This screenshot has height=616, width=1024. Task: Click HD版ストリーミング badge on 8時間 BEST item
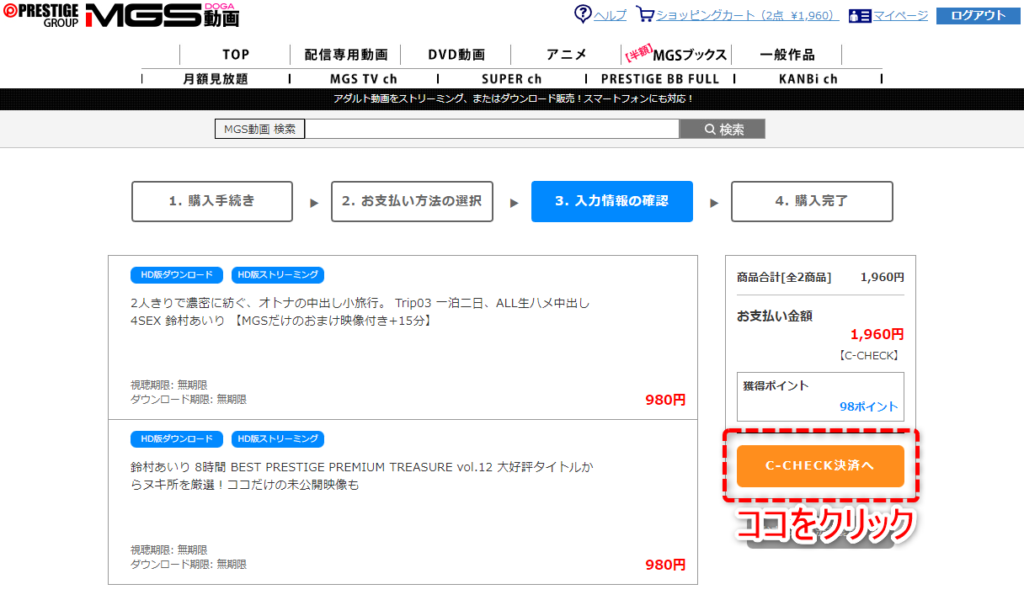(x=278, y=439)
